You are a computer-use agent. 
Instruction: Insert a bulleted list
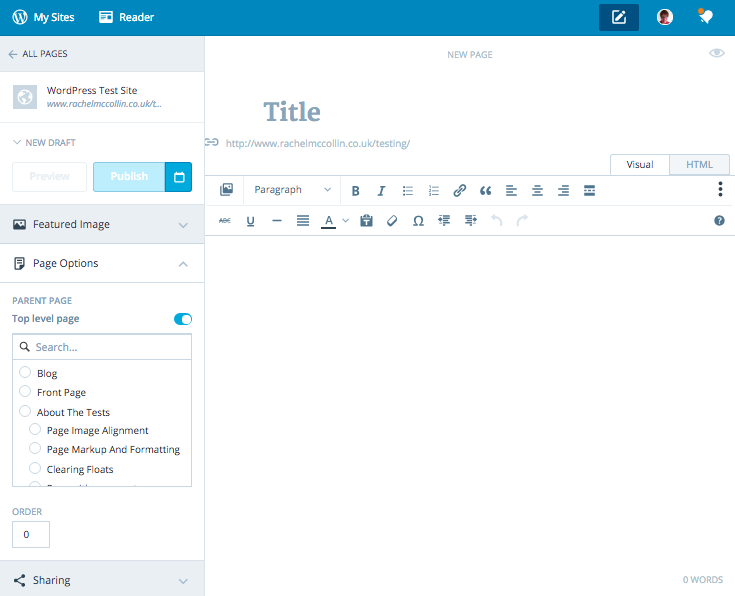coord(408,191)
